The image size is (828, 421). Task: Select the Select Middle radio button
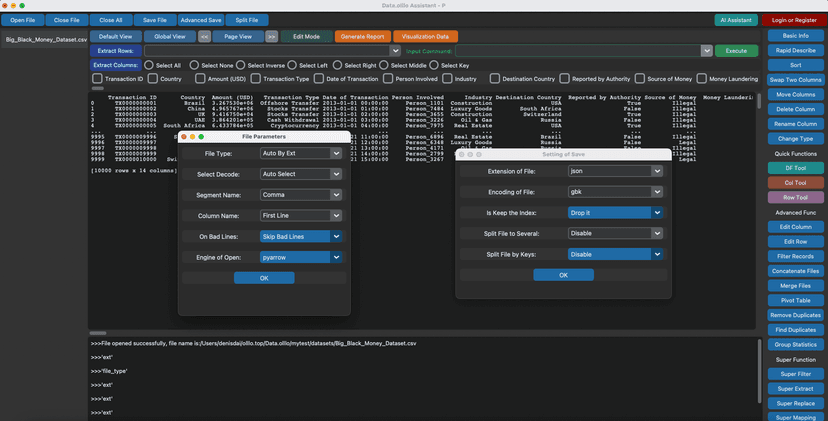coord(384,65)
